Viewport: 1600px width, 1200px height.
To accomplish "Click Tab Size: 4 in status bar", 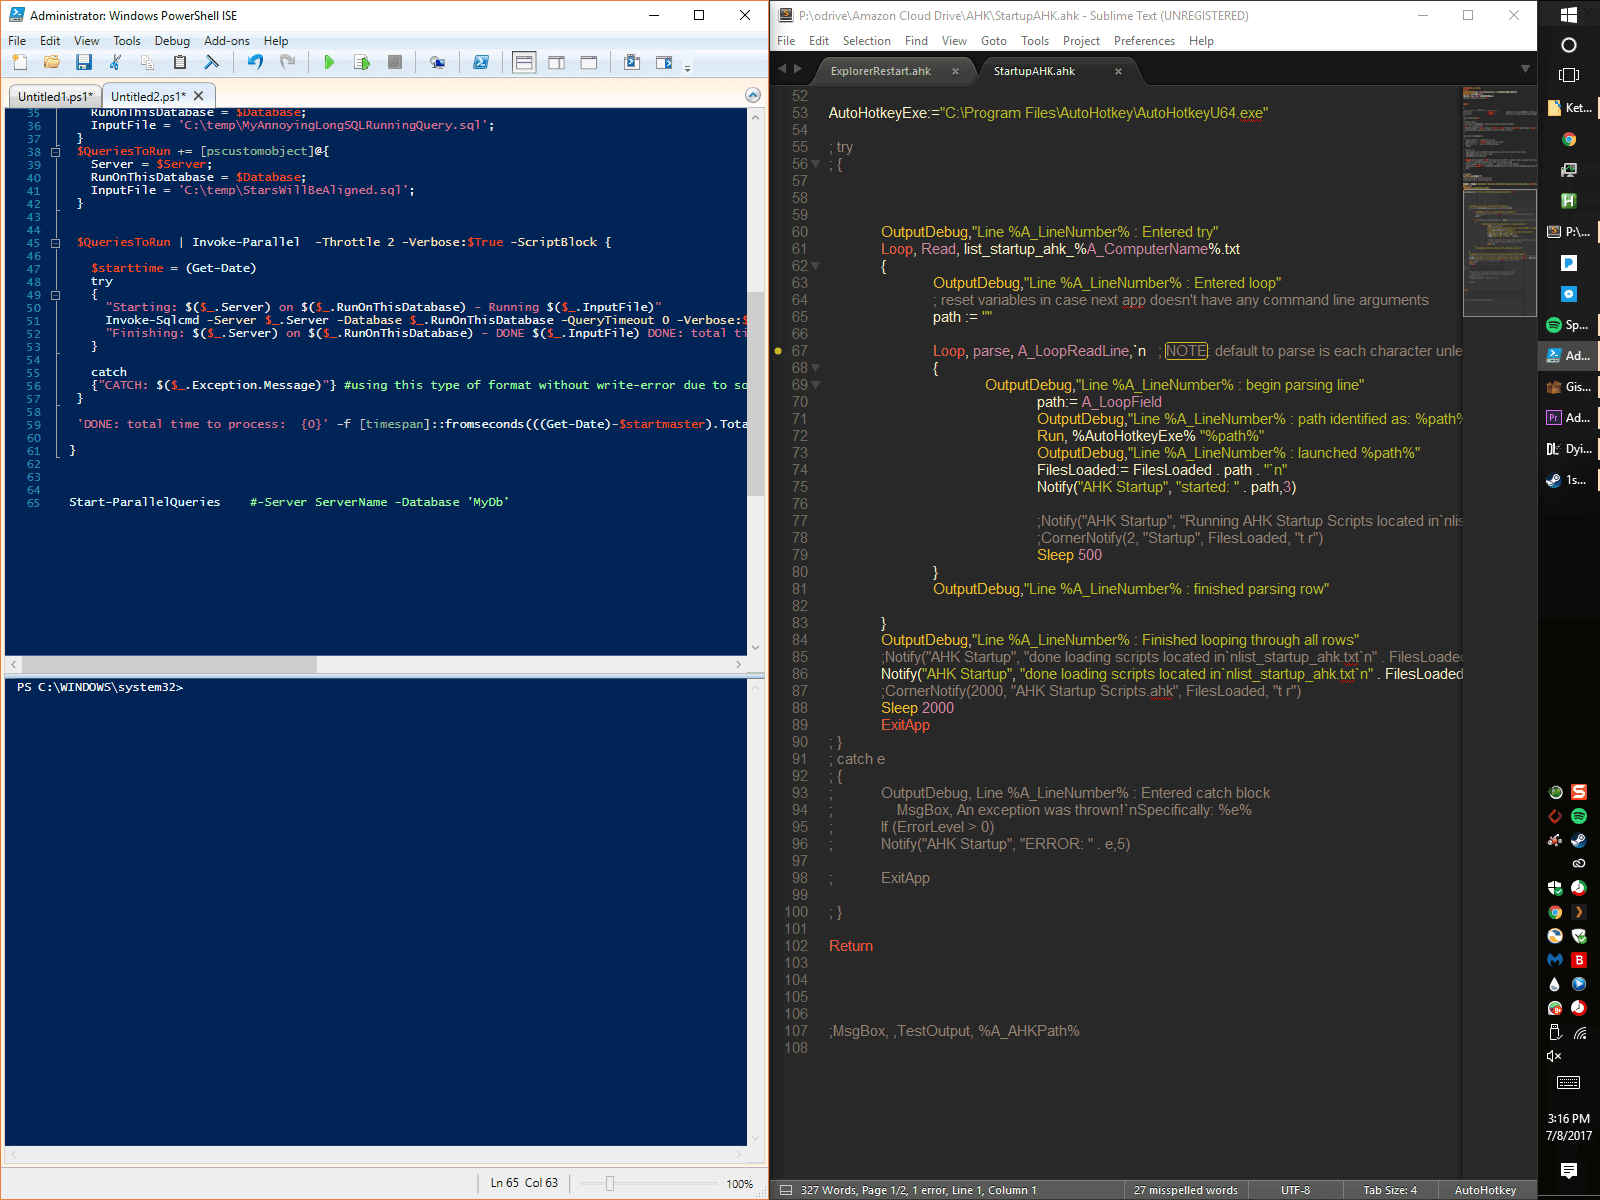I will coord(1389,1190).
